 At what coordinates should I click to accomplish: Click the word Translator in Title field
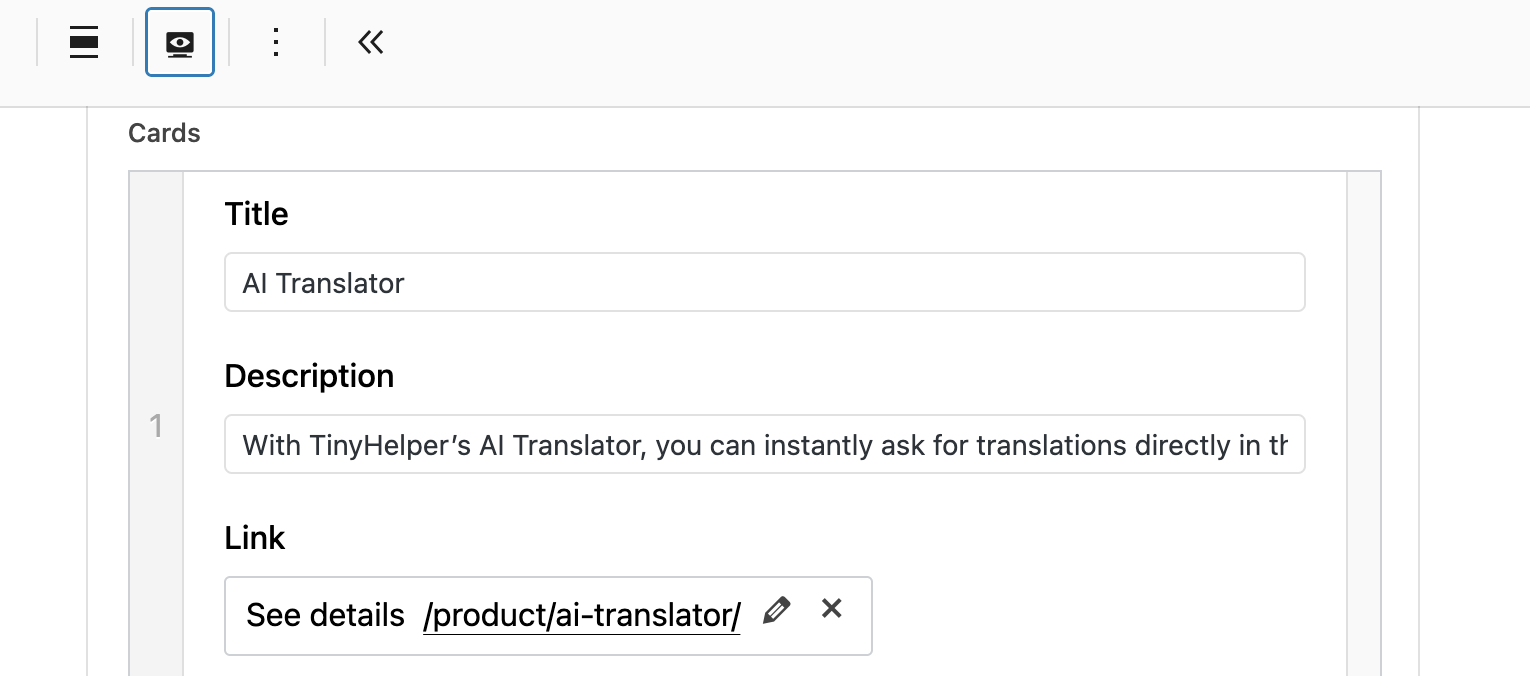coord(340,283)
